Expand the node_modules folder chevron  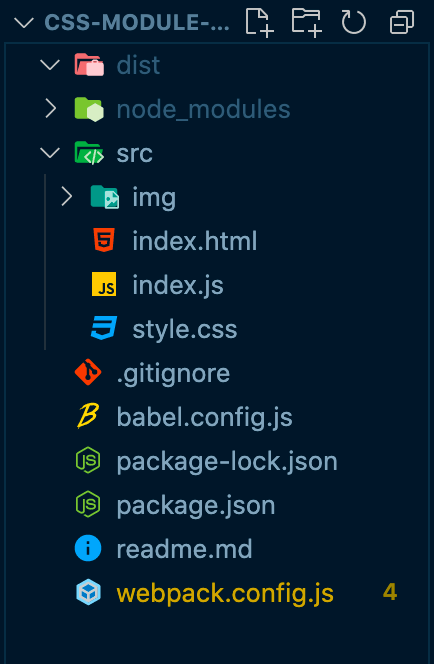[x=50, y=108]
